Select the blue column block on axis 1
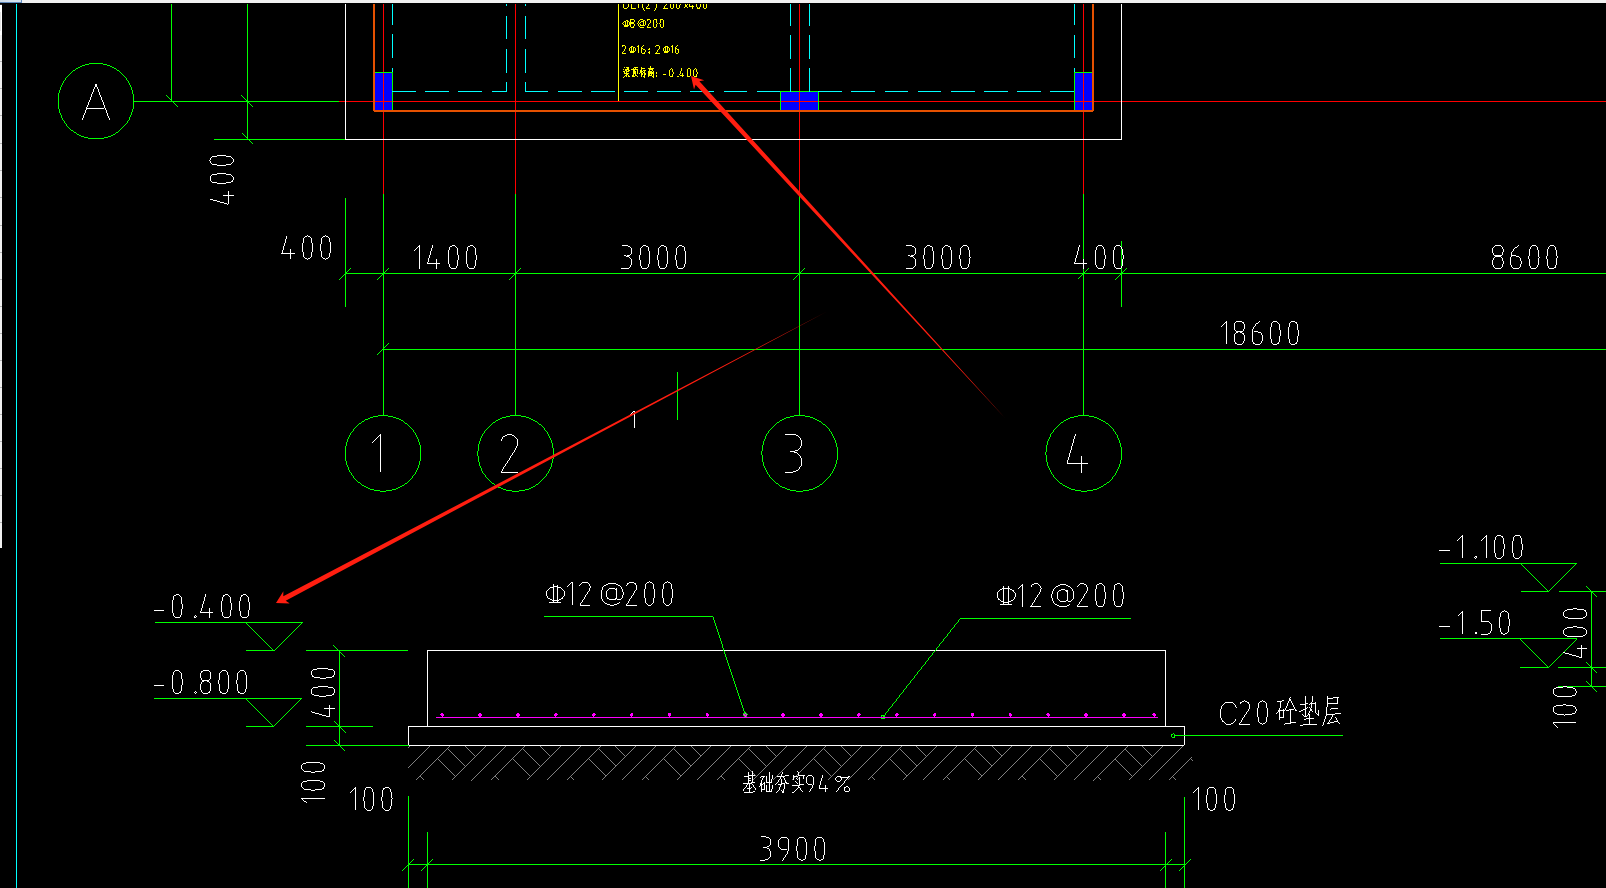1606x888 pixels. (x=383, y=91)
